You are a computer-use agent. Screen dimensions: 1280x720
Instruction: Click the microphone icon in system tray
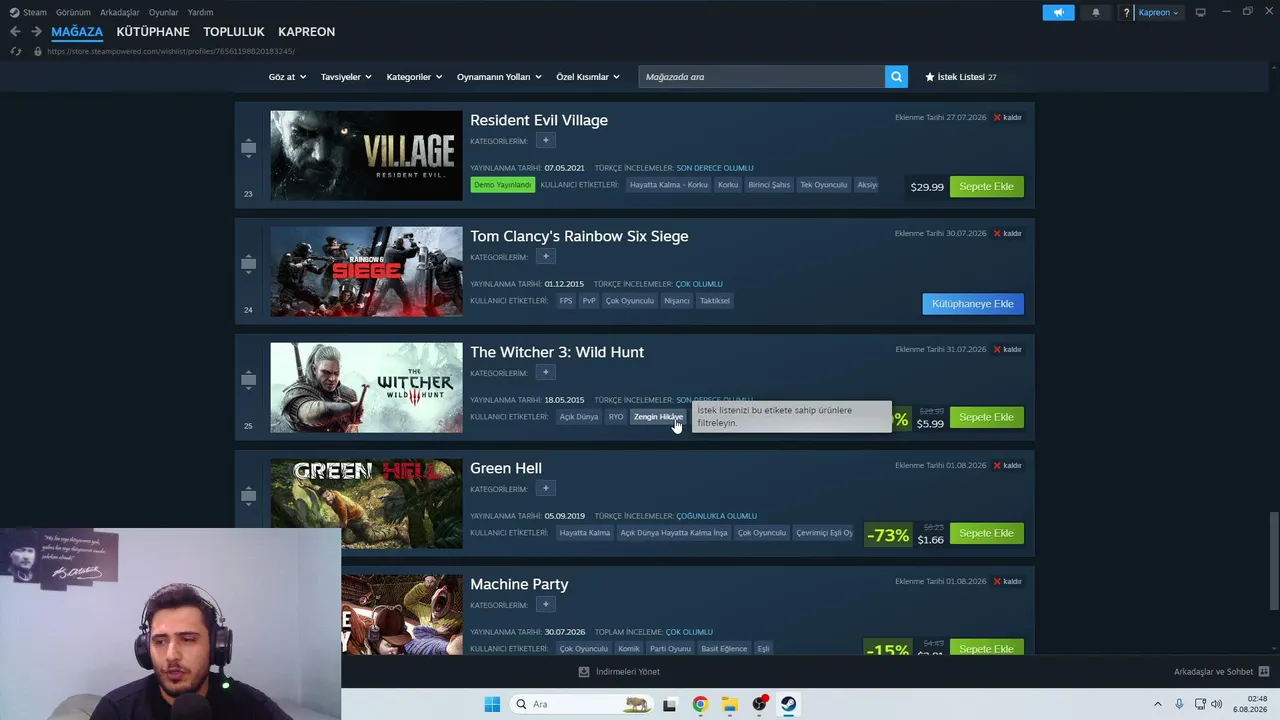click(x=1179, y=704)
